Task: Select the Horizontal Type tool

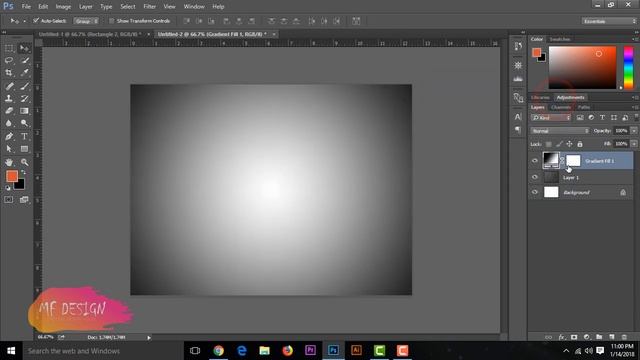Action: click(x=24, y=136)
